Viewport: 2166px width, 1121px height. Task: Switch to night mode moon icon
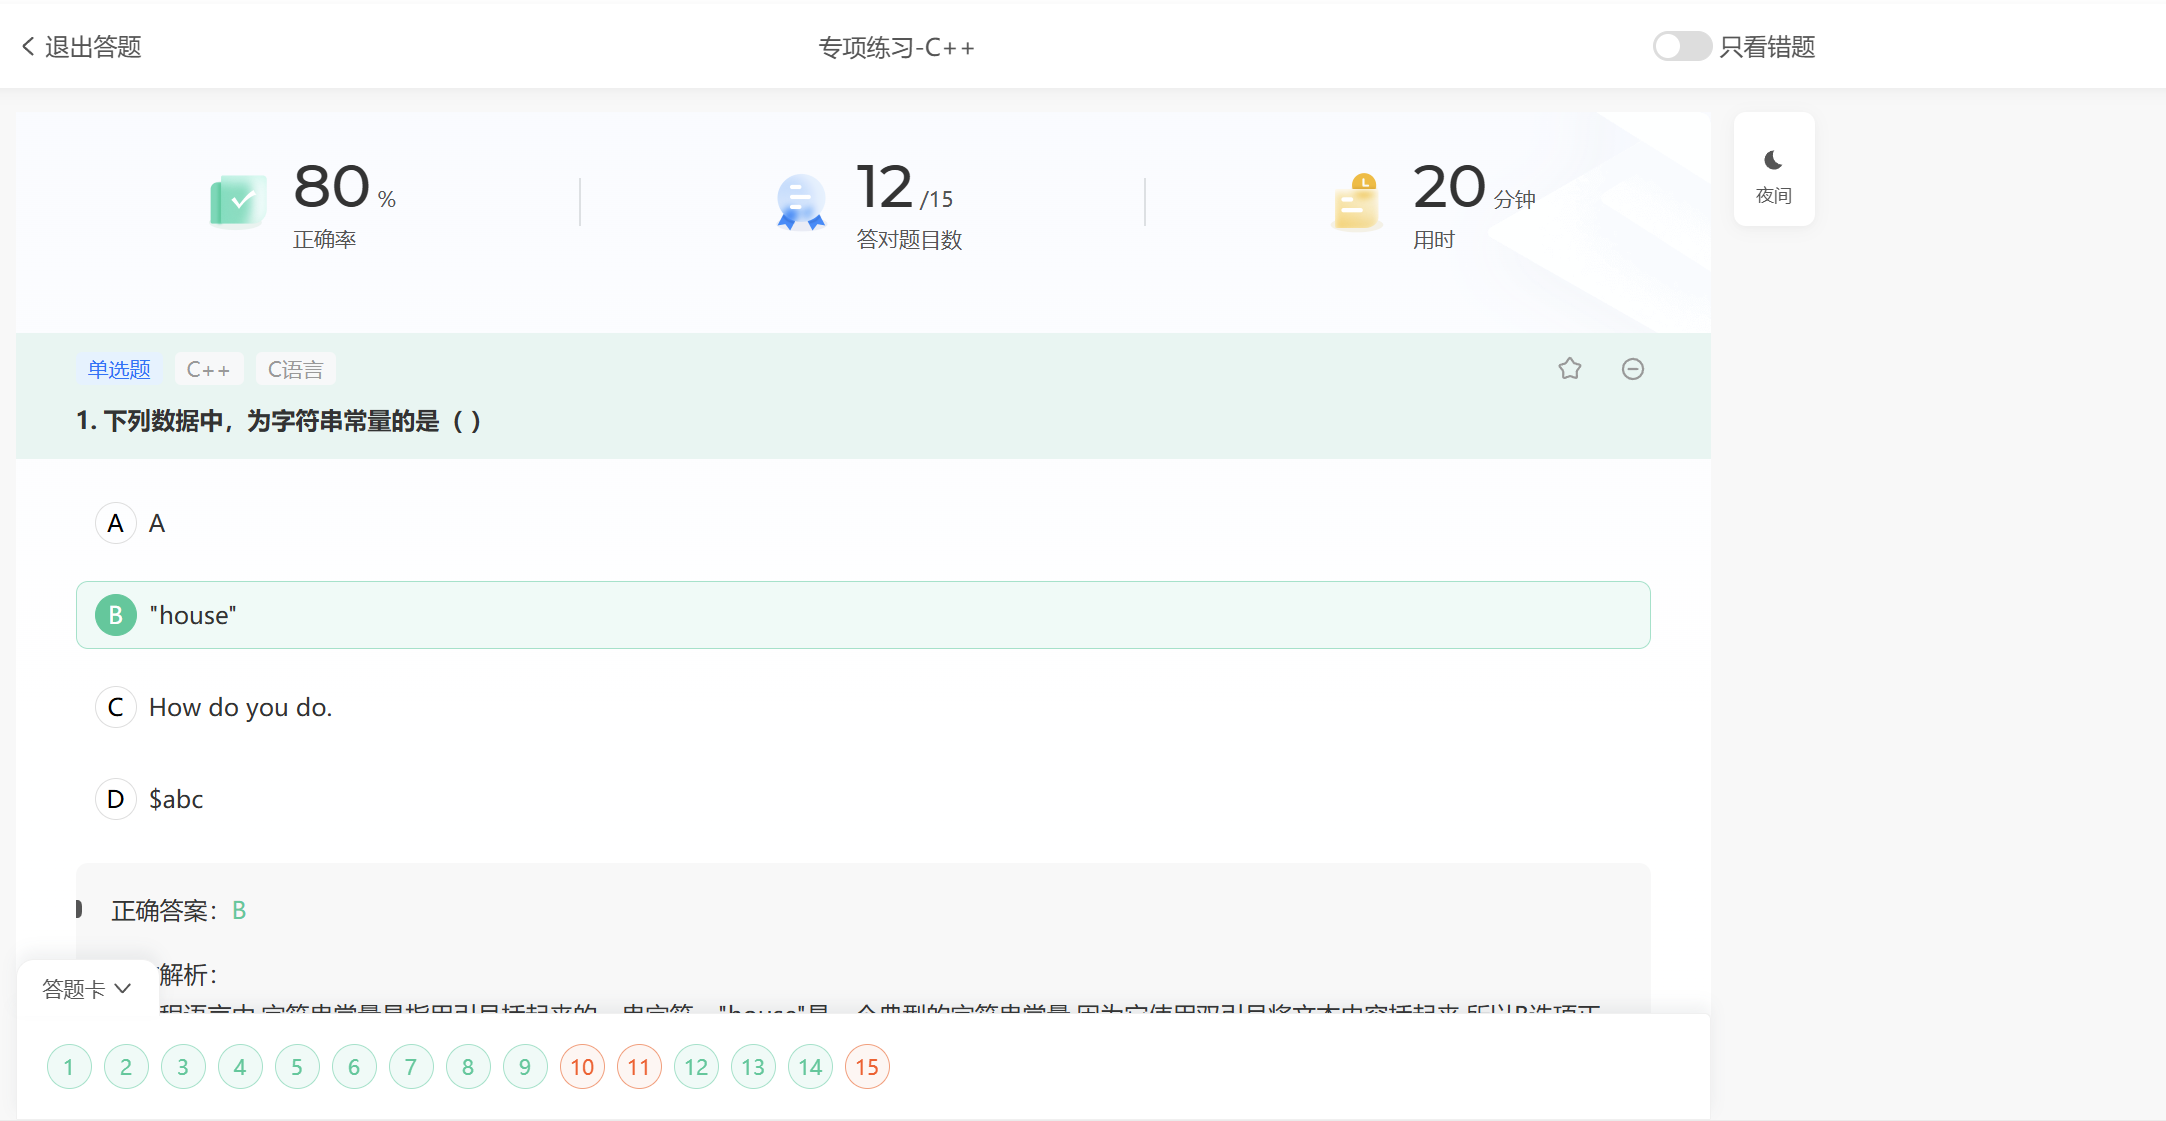[x=1773, y=161]
